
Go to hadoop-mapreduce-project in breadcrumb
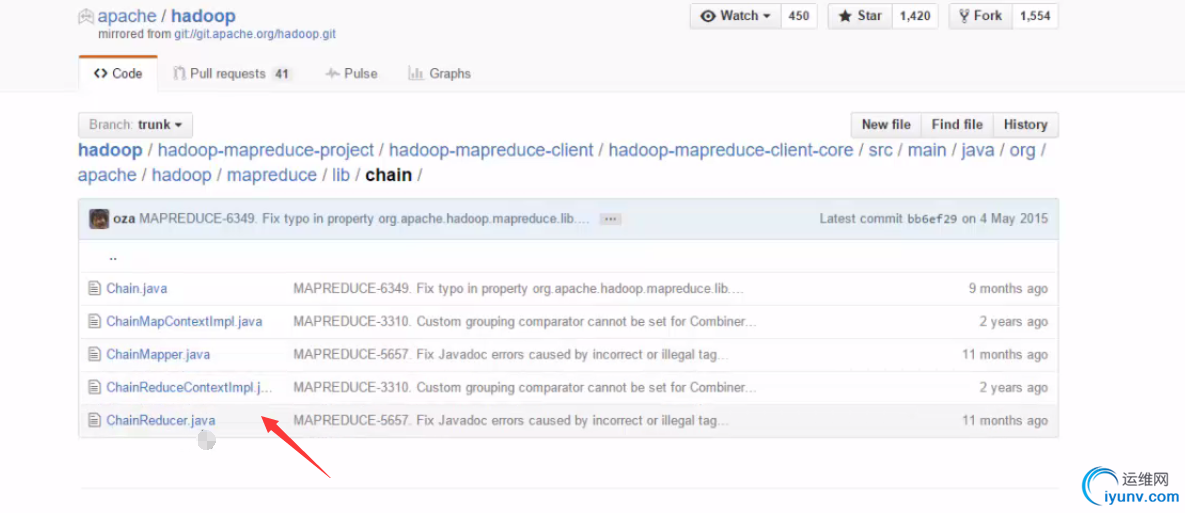click(x=266, y=150)
